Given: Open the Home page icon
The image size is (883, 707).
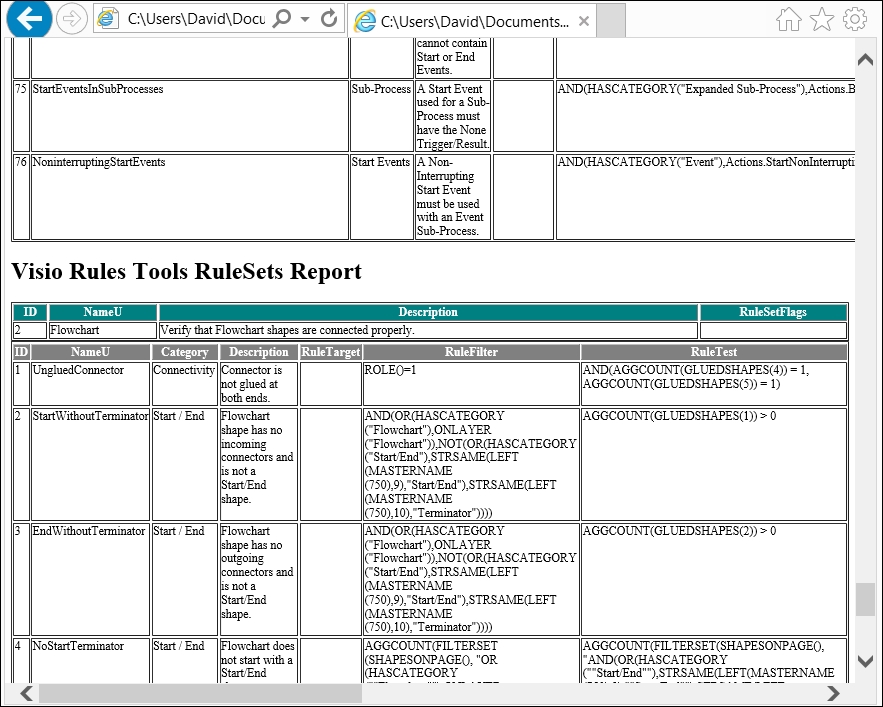Looking at the screenshot, I should 789,19.
